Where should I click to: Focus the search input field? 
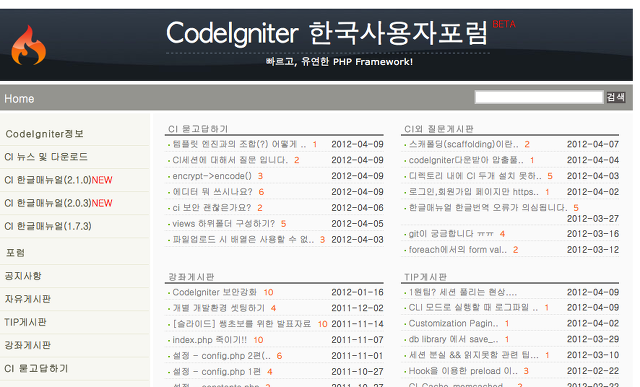click(x=539, y=97)
